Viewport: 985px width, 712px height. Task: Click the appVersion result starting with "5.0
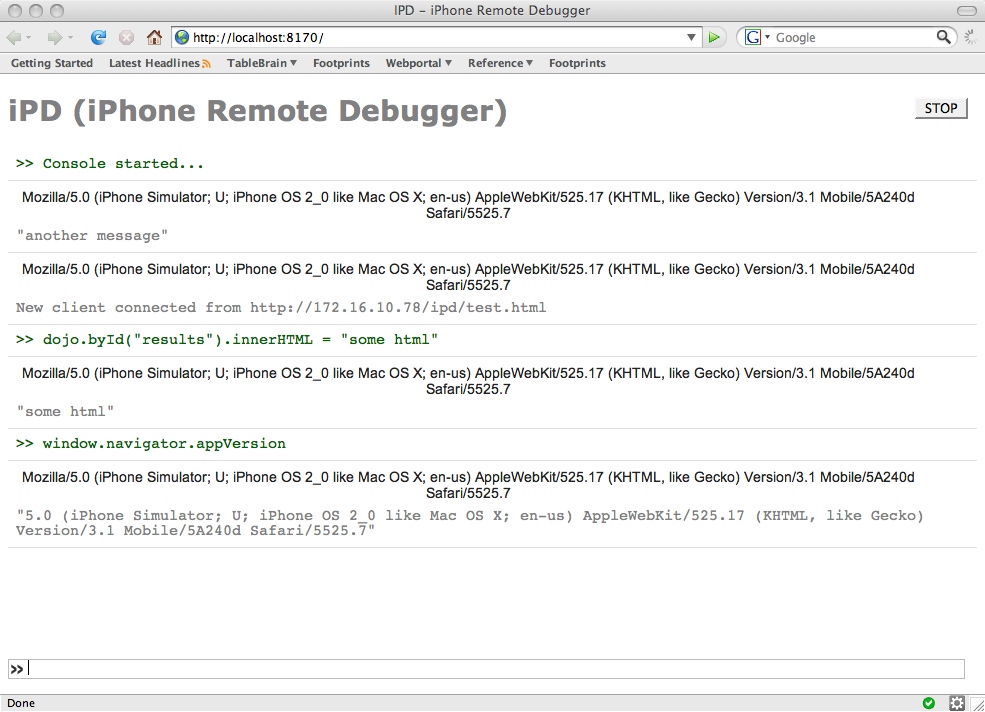470,523
